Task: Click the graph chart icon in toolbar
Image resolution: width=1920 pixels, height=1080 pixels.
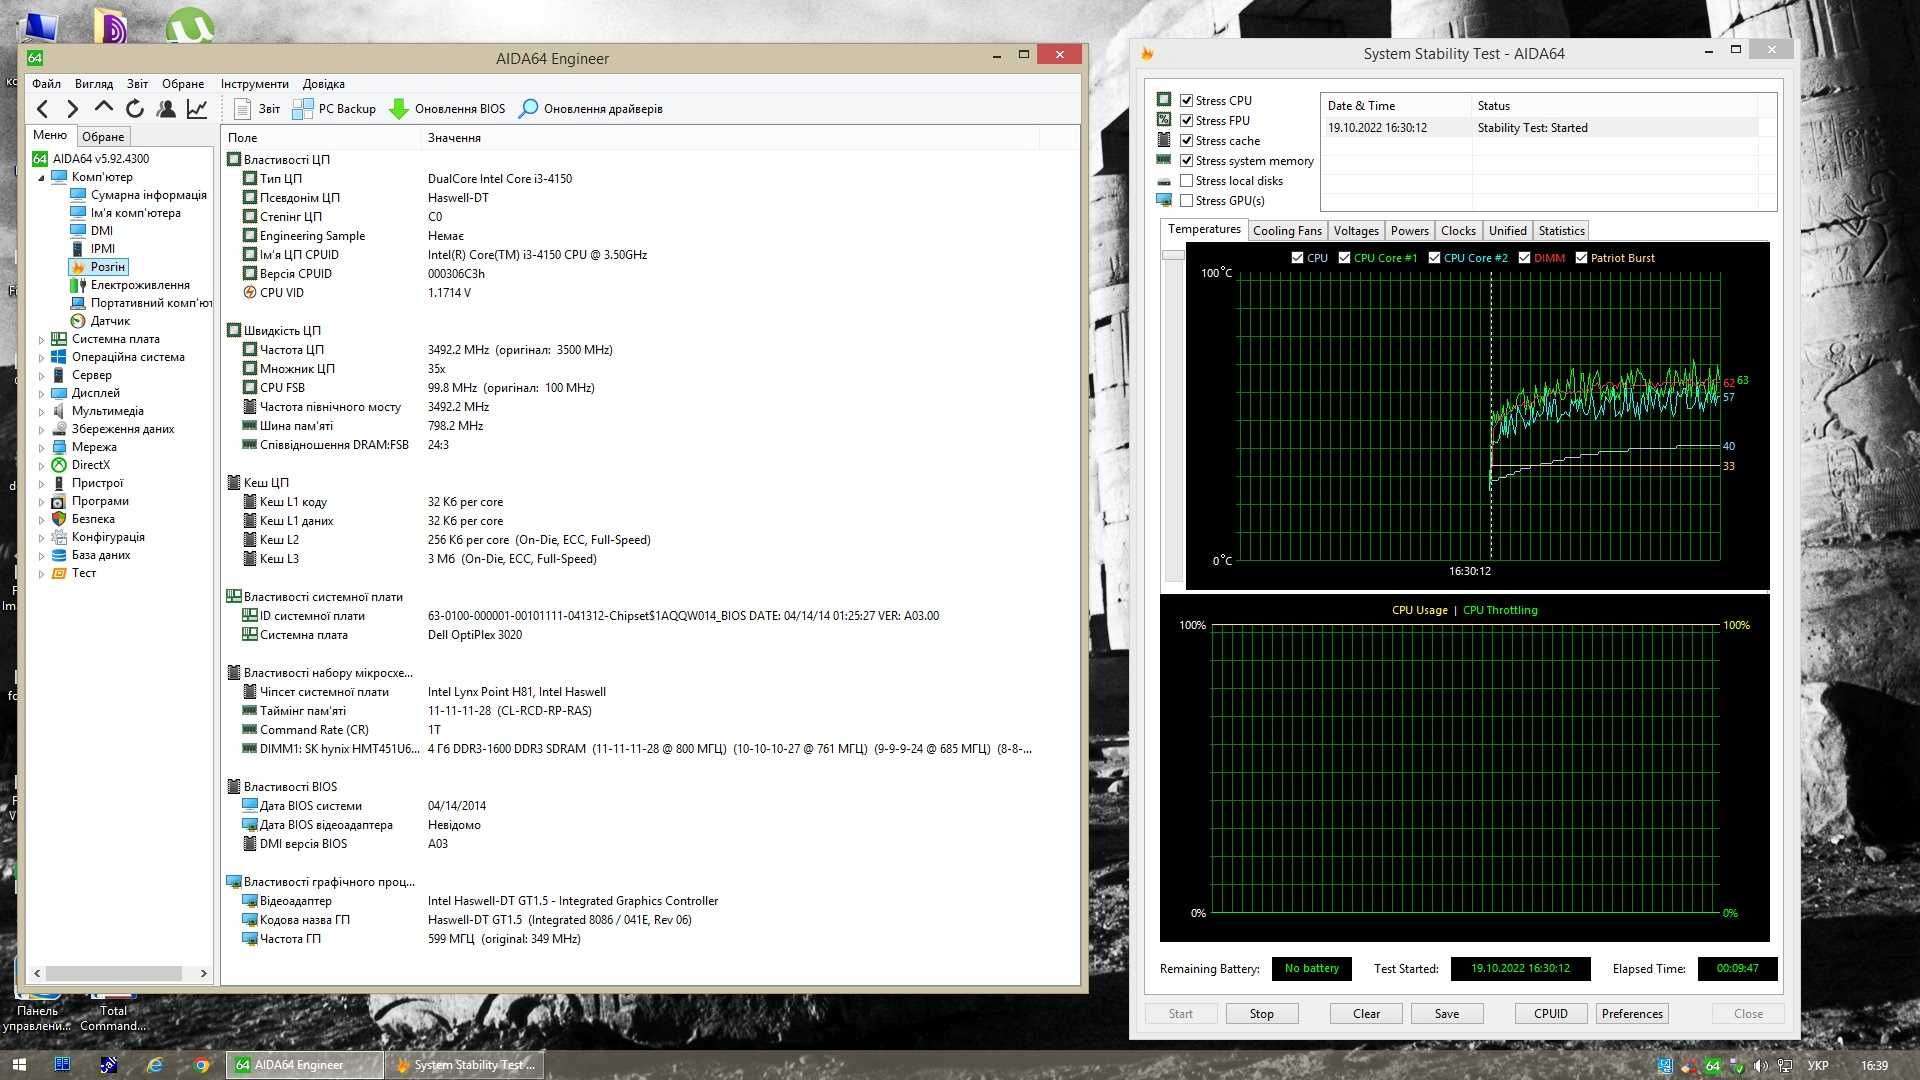Action: point(197,109)
